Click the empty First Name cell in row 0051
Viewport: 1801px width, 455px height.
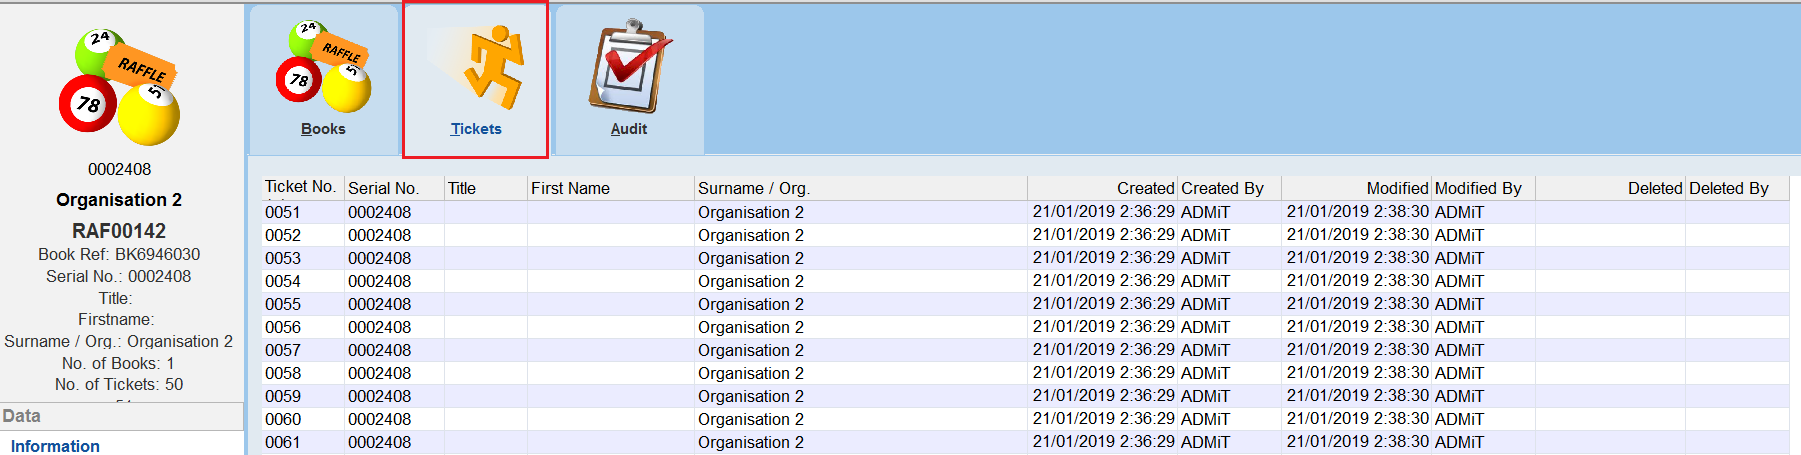[611, 212]
